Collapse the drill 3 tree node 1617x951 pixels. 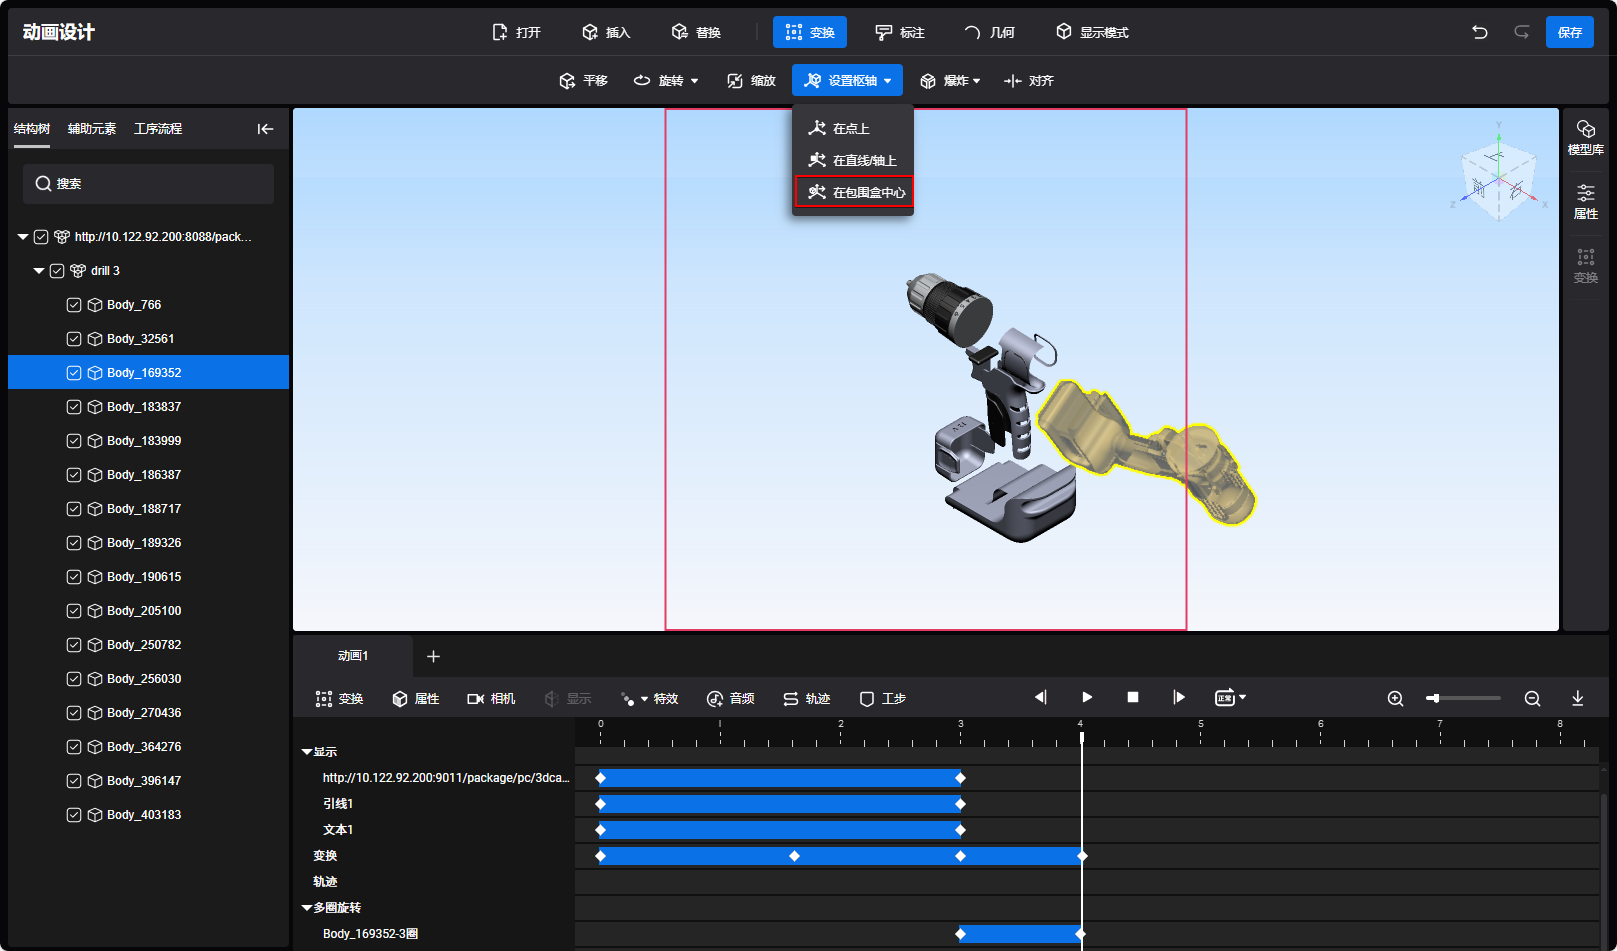click(x=39, y=271)
